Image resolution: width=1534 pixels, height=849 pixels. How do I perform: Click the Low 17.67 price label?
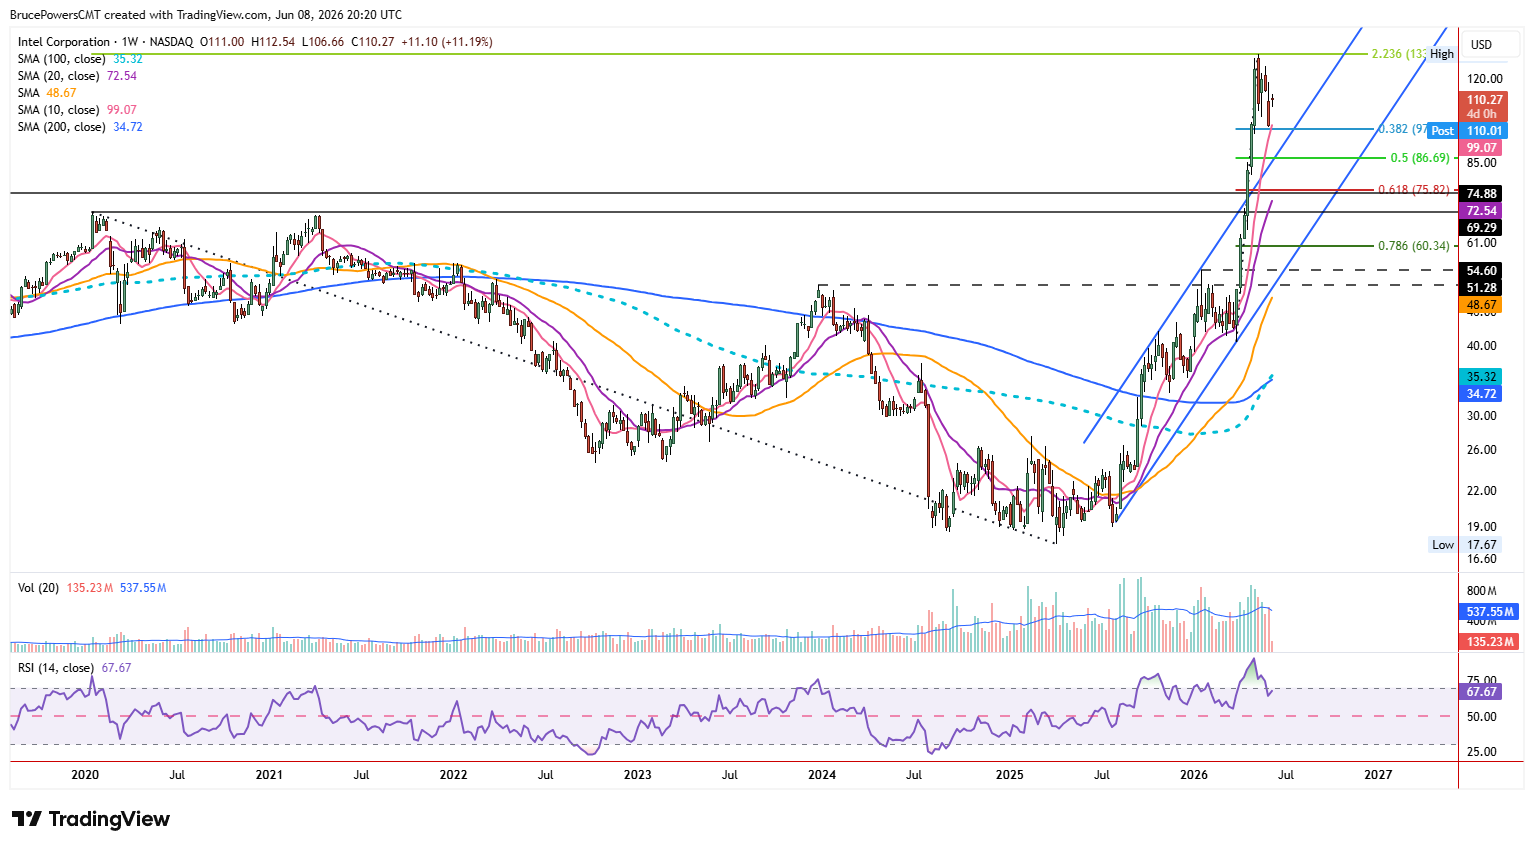(x=1465, y=545)
